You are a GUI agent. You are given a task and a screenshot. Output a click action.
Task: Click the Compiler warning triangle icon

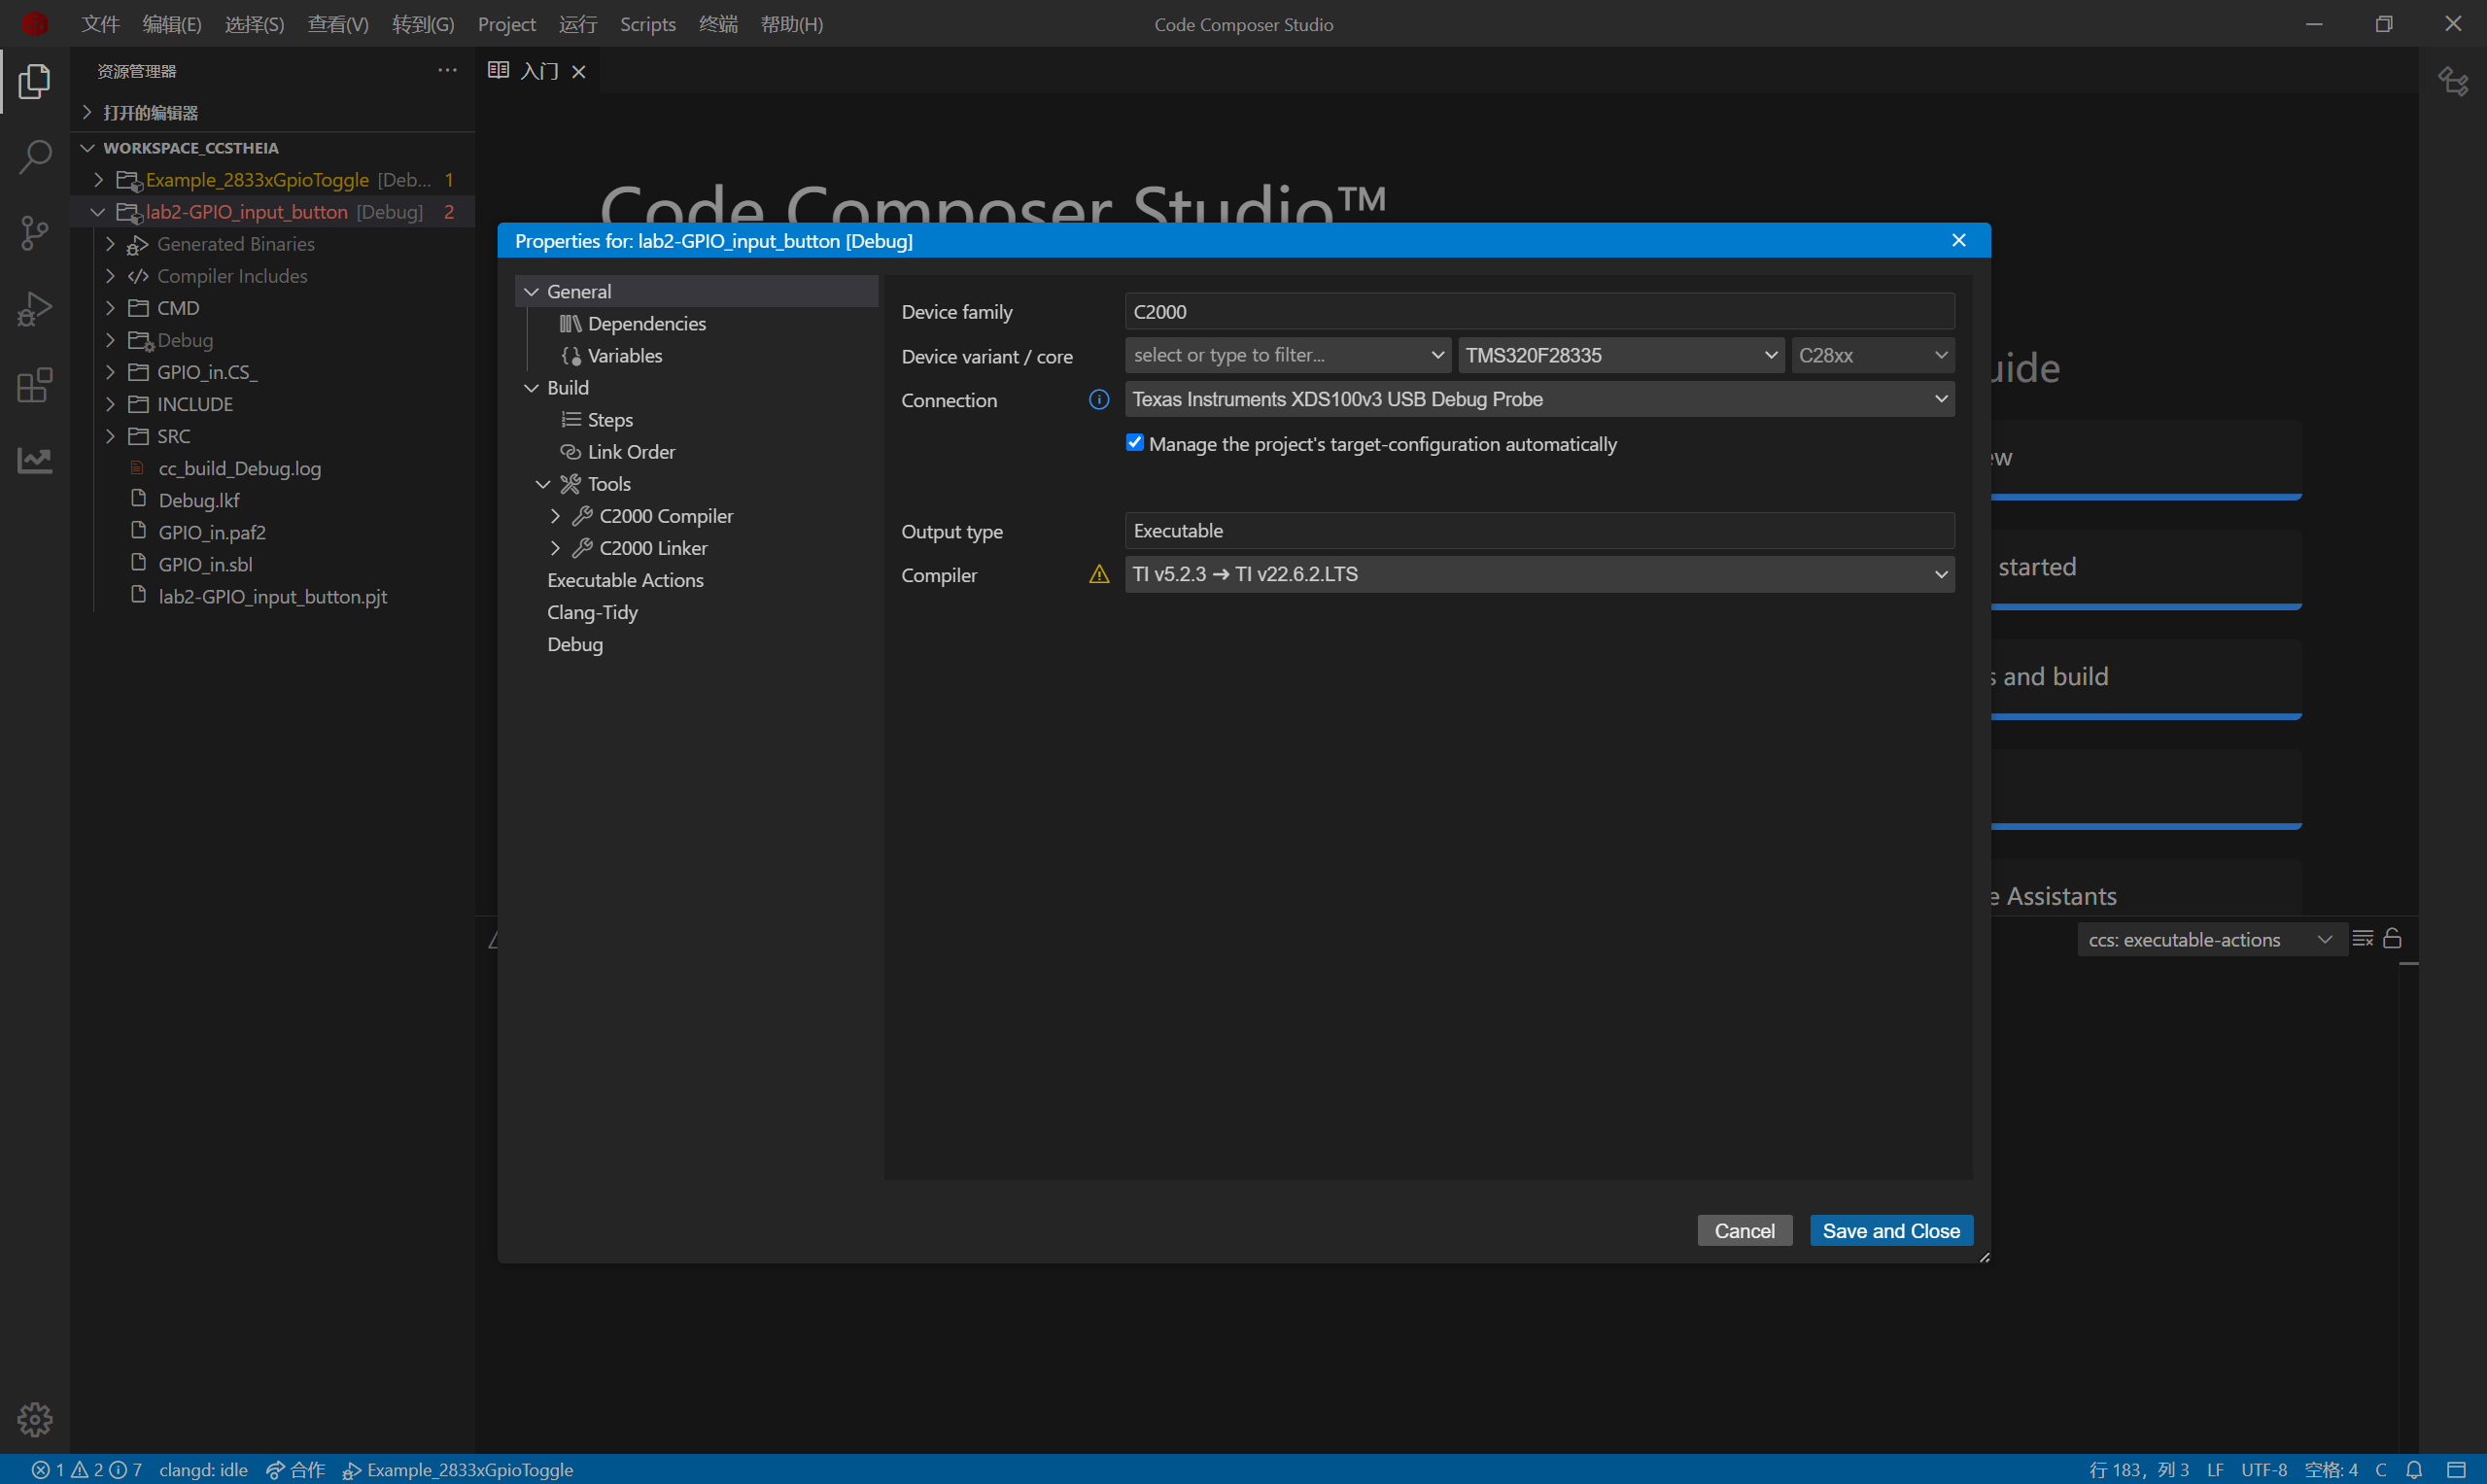[1098, 575]
